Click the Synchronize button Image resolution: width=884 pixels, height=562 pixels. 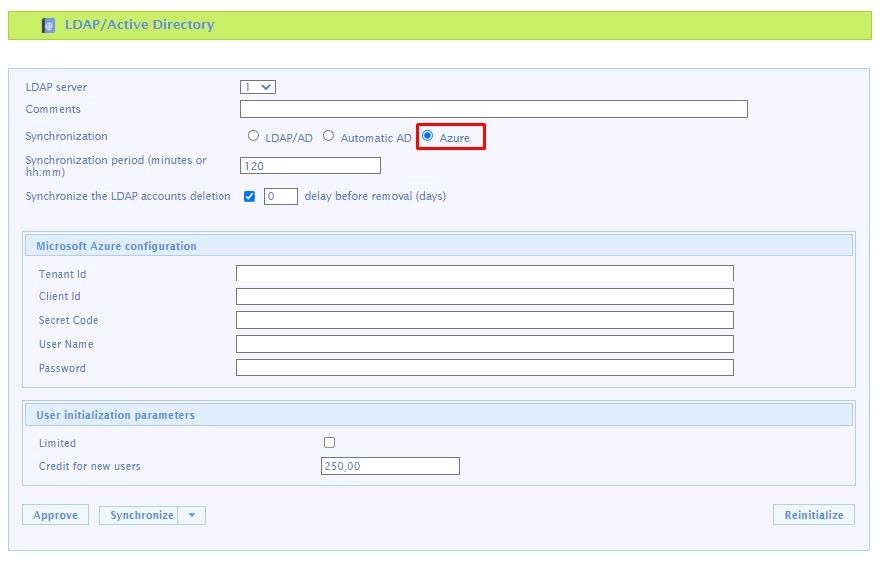(x=139, y=515)
